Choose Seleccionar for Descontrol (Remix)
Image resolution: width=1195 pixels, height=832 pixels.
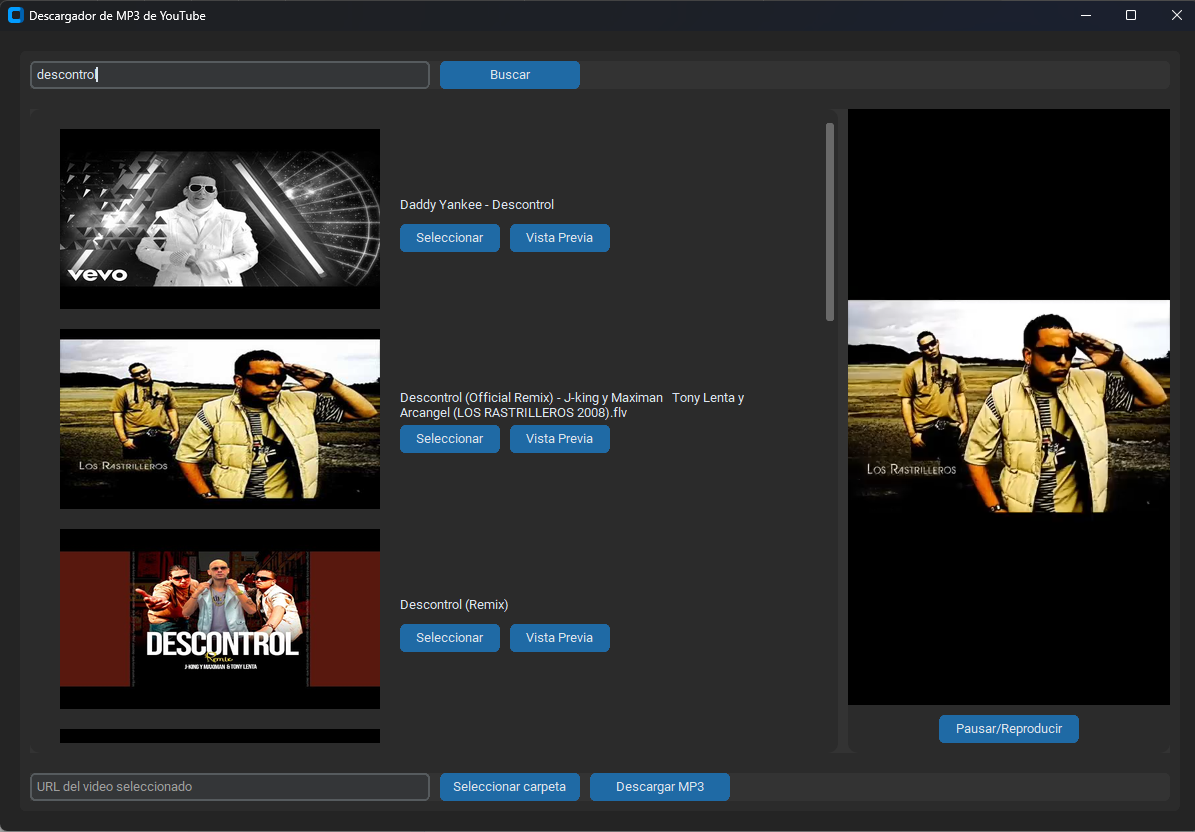click(450, 638)
